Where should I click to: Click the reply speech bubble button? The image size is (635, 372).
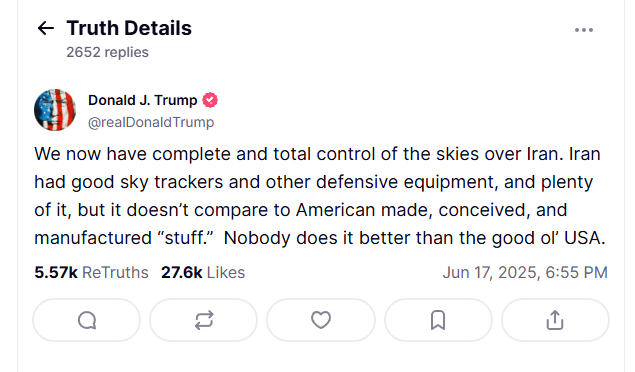coord(87,320)
